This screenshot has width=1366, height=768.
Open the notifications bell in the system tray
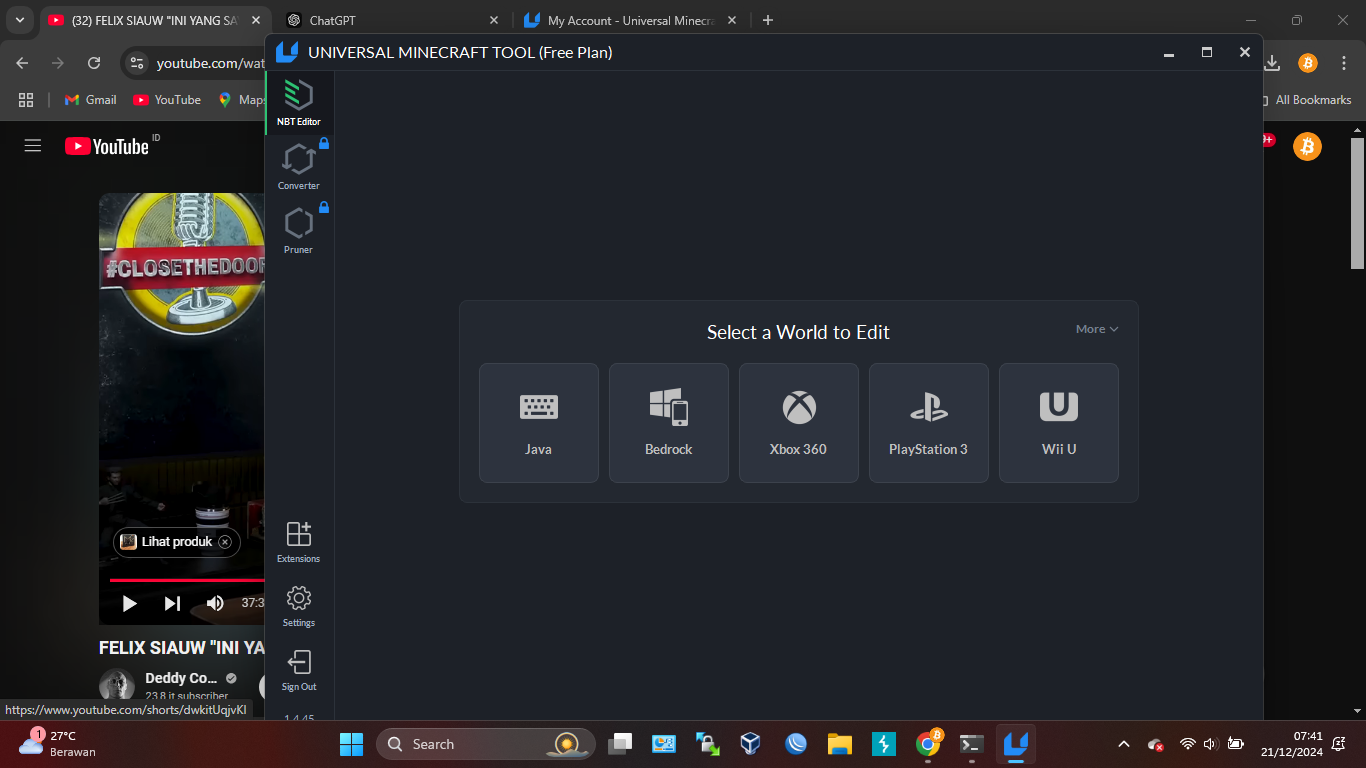1338,744
